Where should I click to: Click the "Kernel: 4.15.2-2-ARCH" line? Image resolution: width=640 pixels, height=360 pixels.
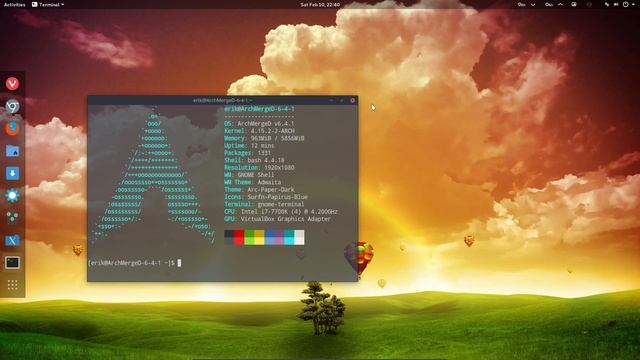tap(259, 131)
